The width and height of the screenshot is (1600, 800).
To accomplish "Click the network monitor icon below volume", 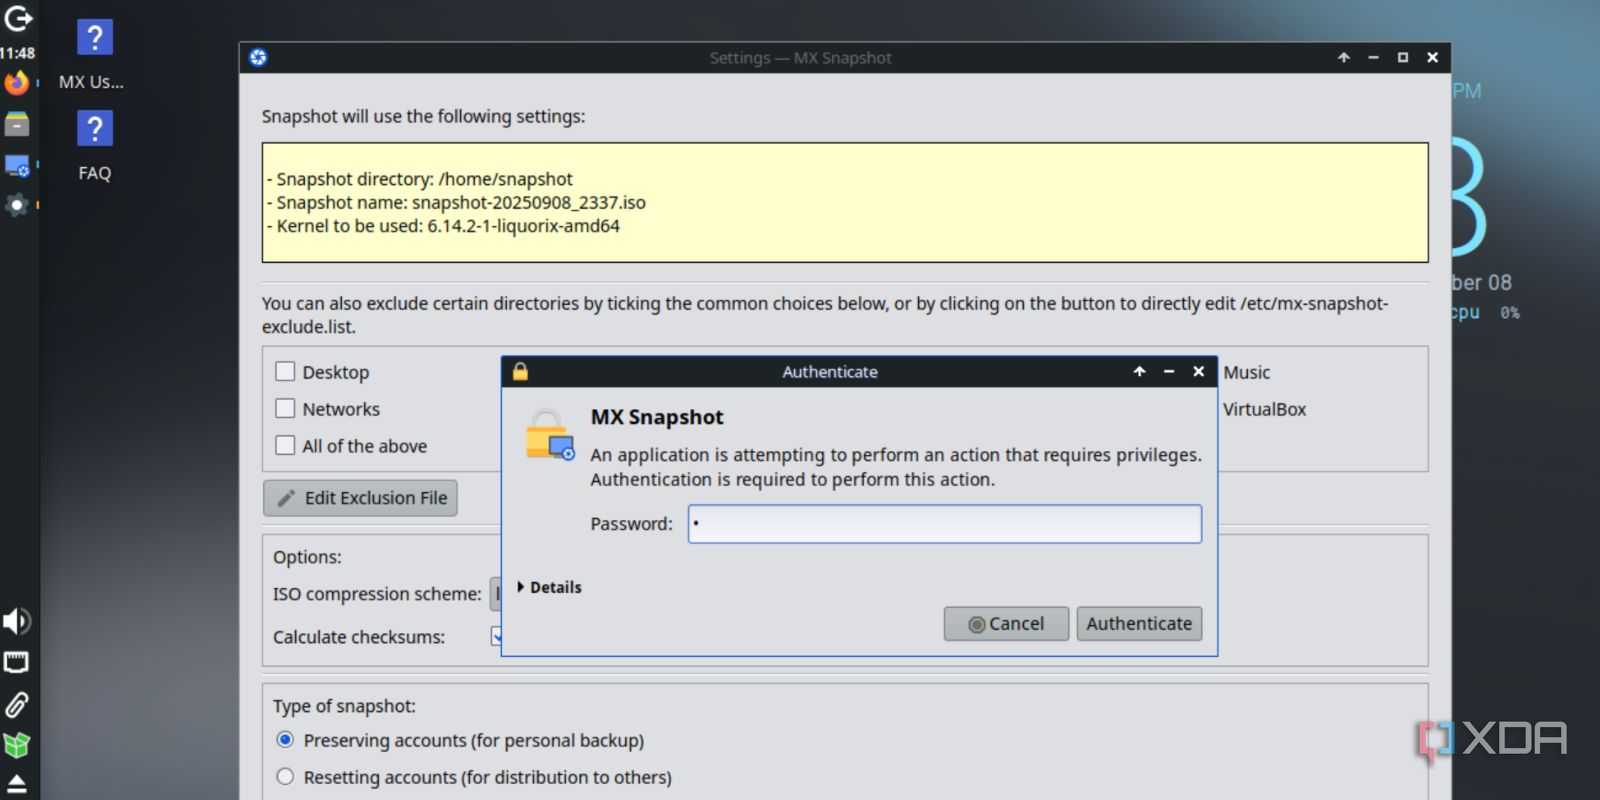I will pyautogui.click(x=17, y=662).
